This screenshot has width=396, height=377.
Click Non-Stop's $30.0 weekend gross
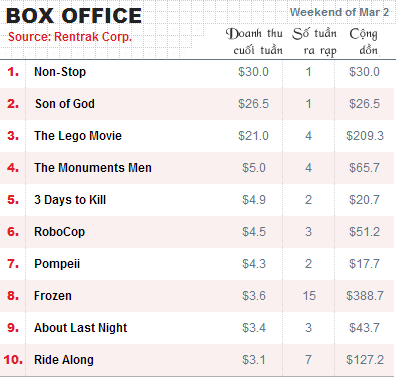pyautogui.click(x=253, y=72)
